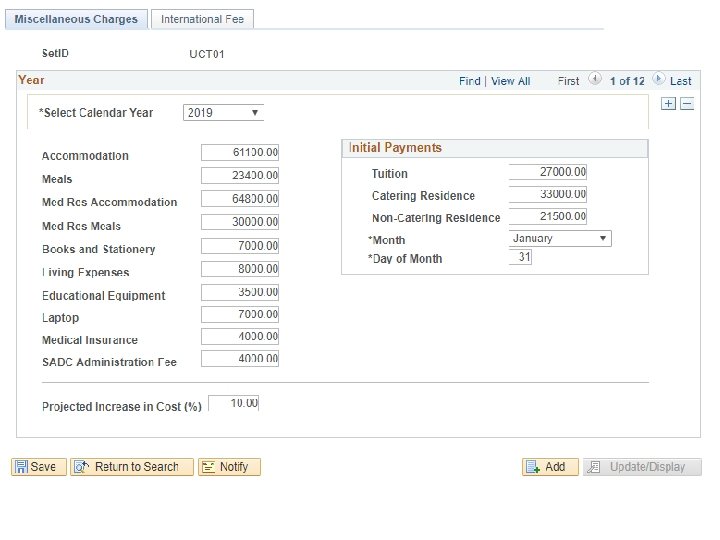Click the Laptop amount field
This screenshot has width=720, height=540.
click(x=240, y=315)
